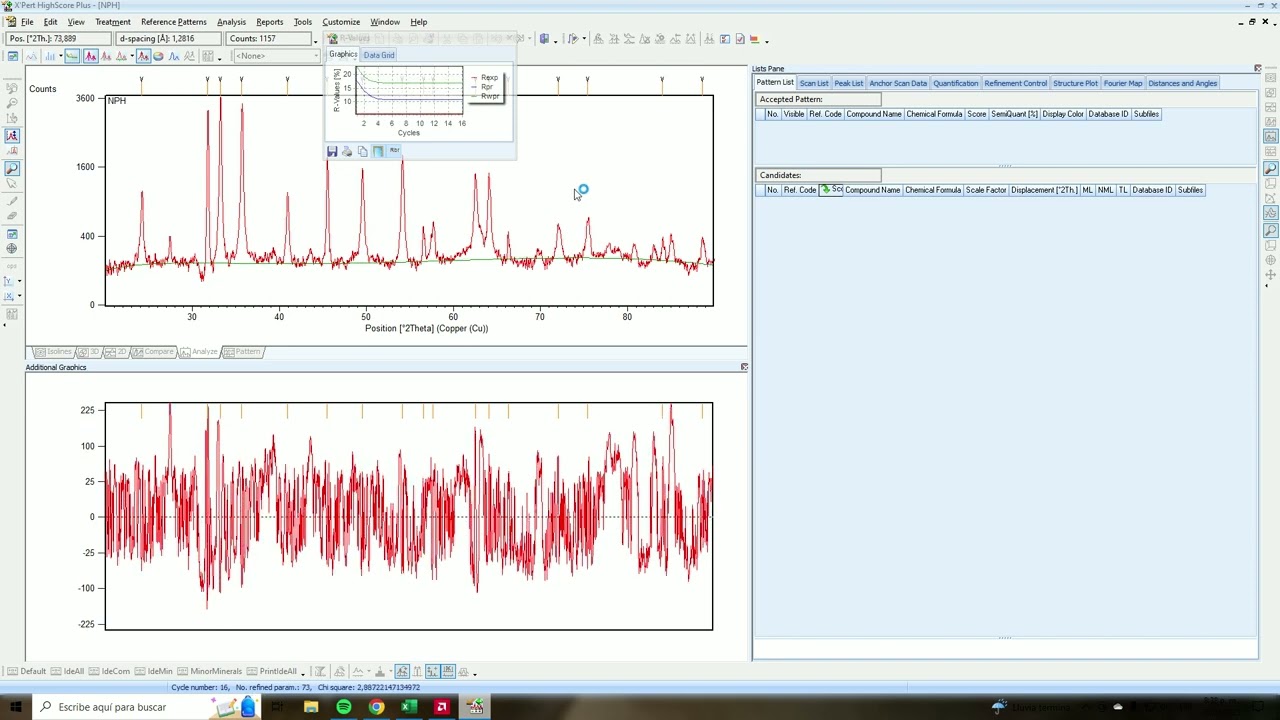Open the Analysis menu
Viewport: 1280px width, 720px height.
click(x=231, y=22)
